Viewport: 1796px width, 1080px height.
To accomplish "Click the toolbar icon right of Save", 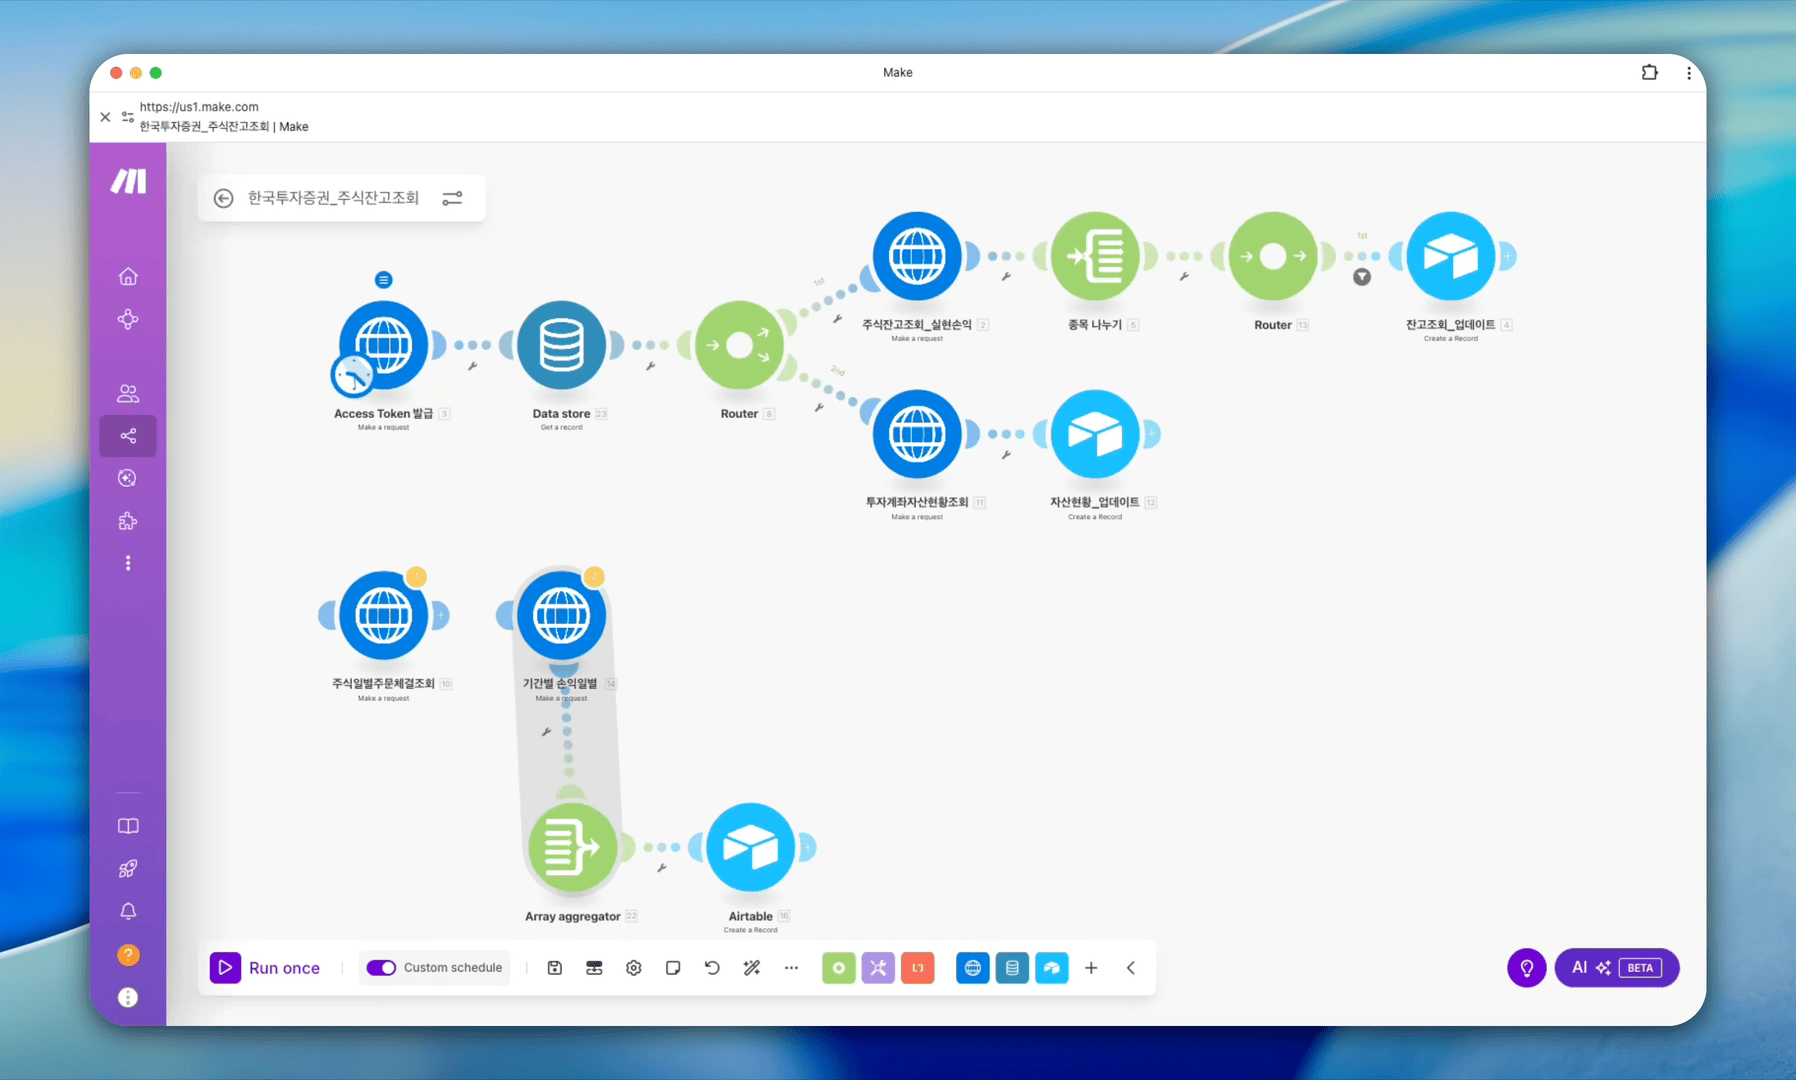I will (x=594, y=968).
